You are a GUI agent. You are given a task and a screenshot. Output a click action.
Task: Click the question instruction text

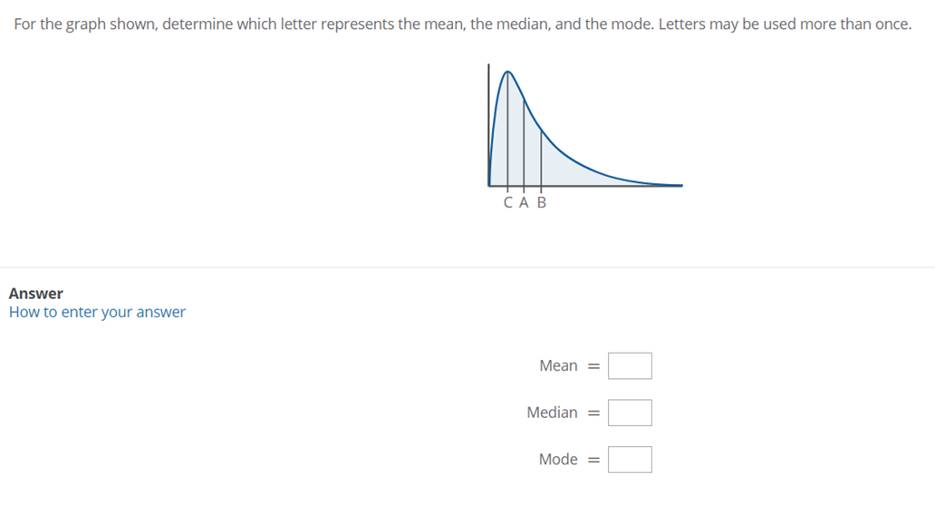(462, 24)
